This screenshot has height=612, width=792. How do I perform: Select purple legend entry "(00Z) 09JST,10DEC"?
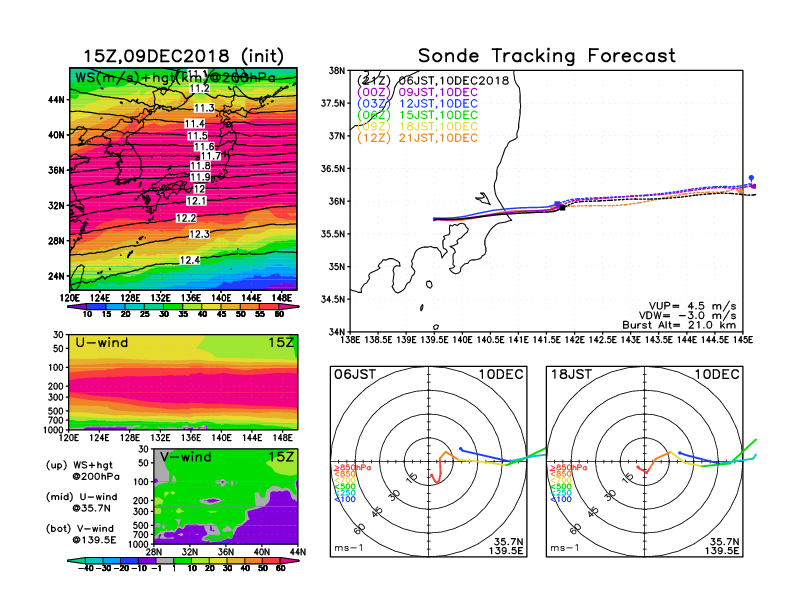click(x=417, y=92)
